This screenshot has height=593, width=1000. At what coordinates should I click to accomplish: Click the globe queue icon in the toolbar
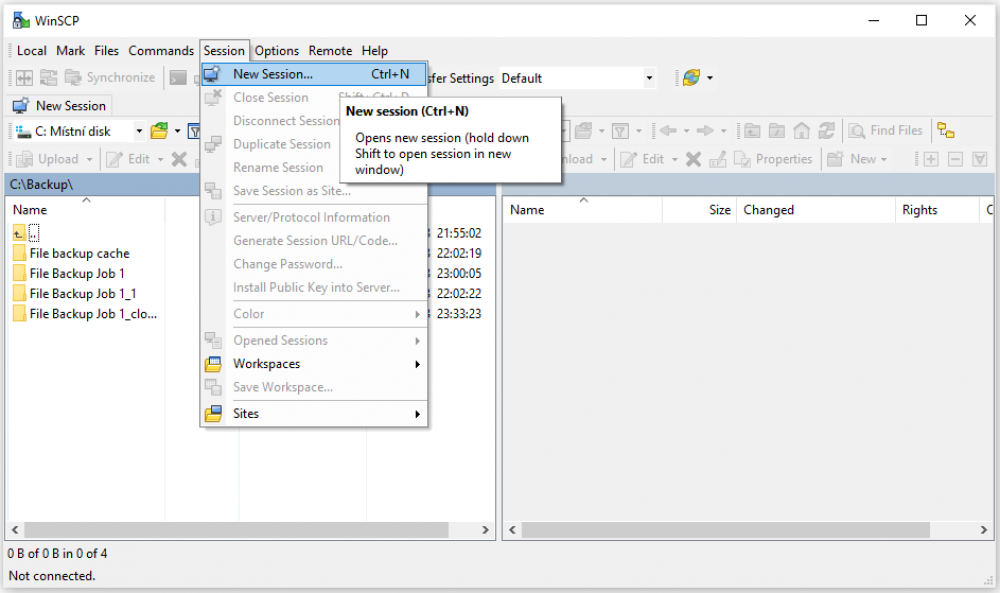691,78
